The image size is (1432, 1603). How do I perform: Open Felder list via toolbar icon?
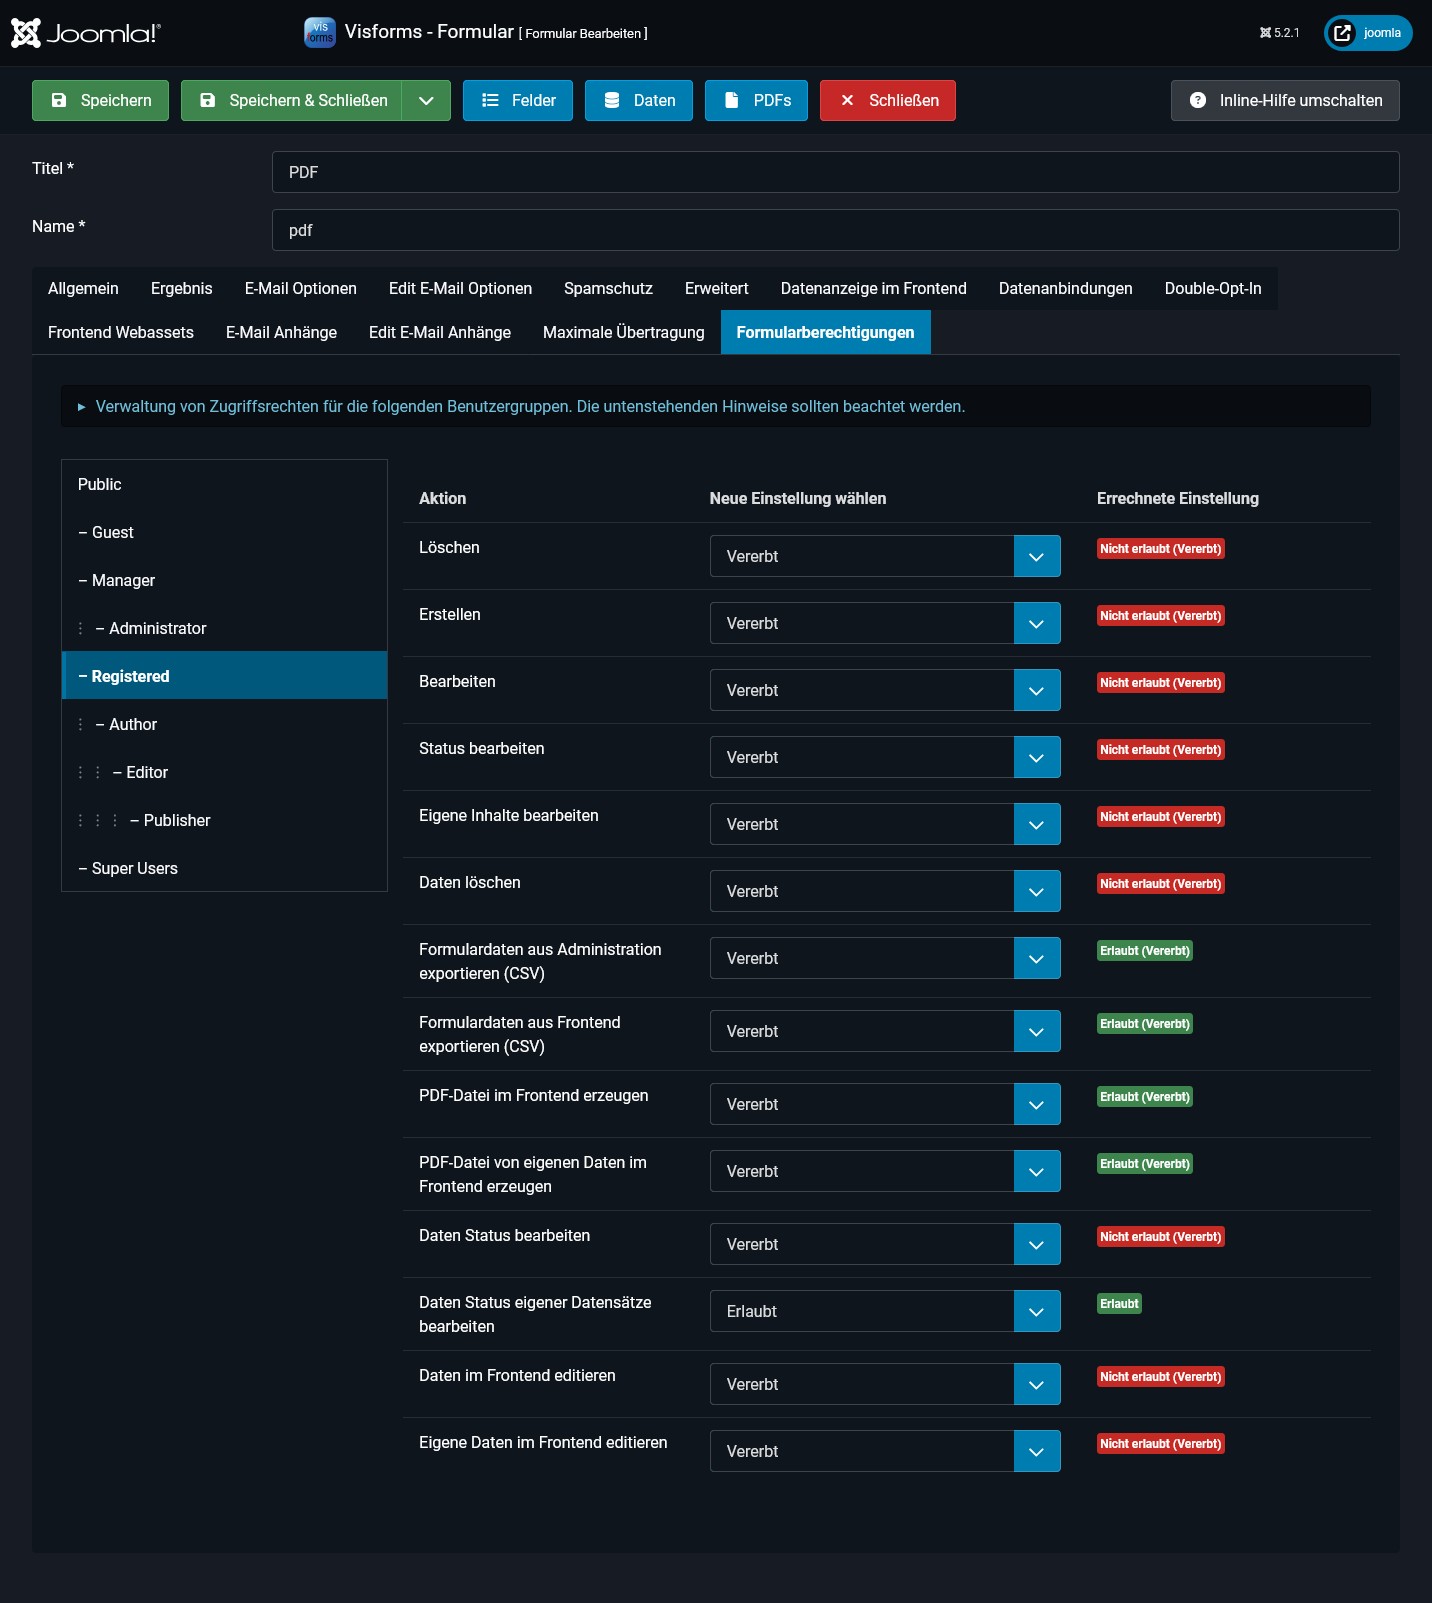[517, 101]
